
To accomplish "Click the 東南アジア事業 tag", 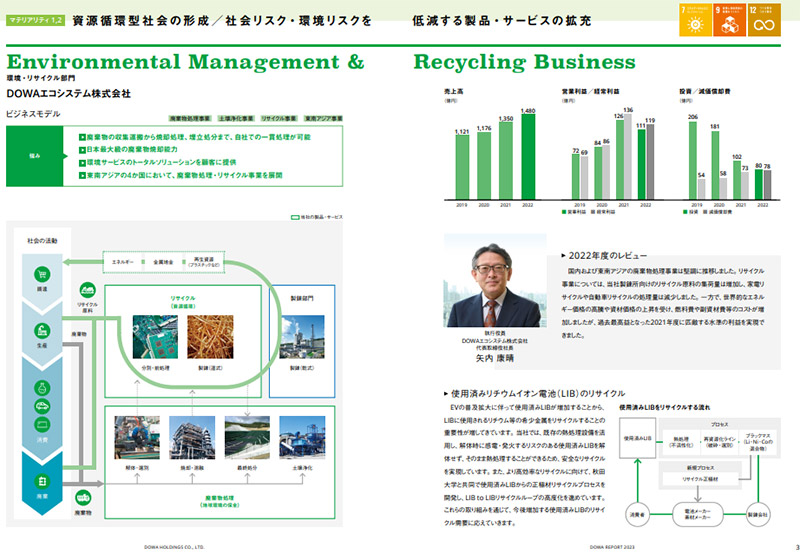I will [323, 118].
